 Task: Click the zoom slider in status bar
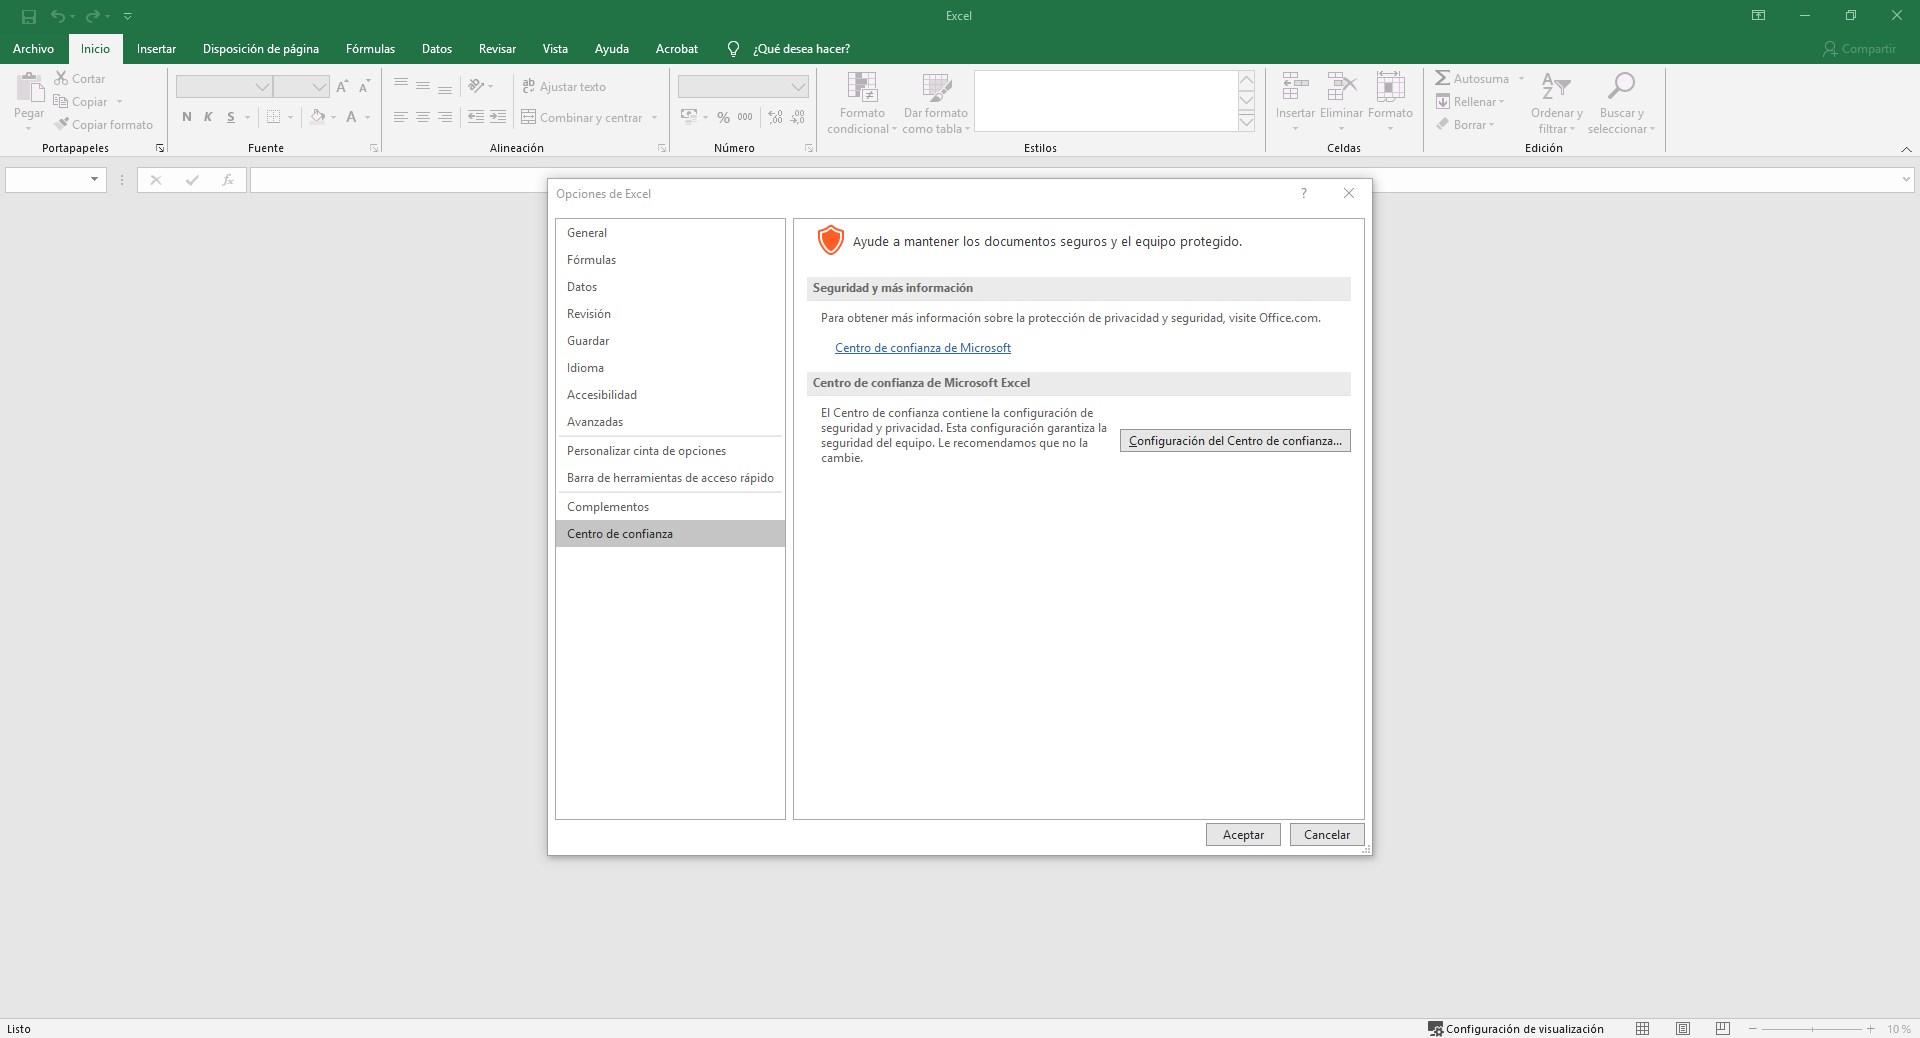1812,1029
